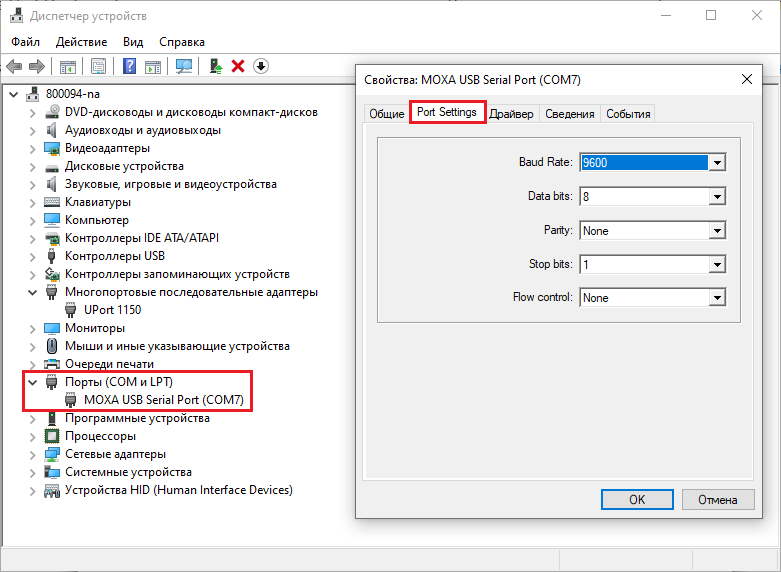The width and height of the screenshot is (781, 572).
Task: Collapse the Порты (COM и LPT) node
Action: (x=33, y=382)
